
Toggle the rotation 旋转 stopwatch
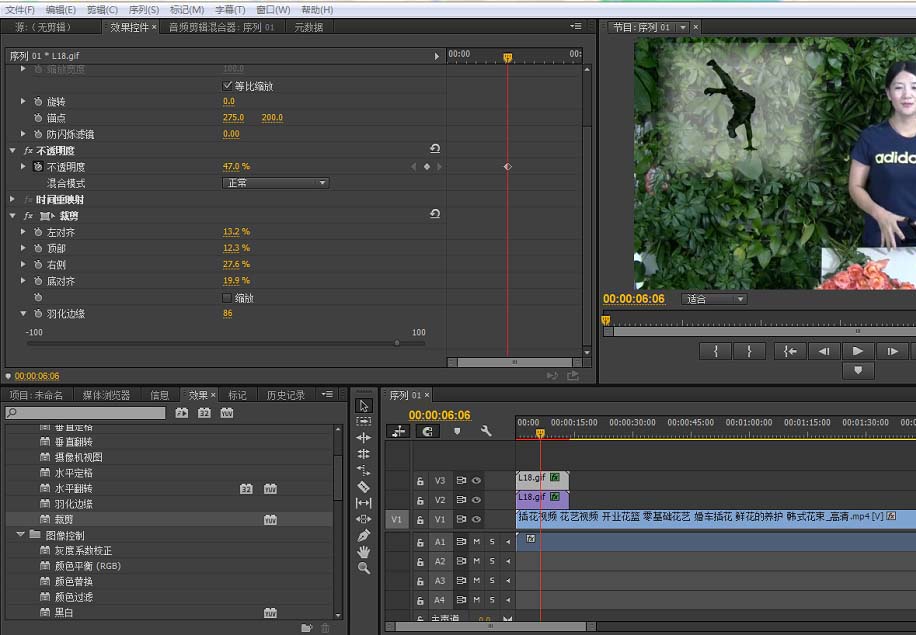click(38, 102)
